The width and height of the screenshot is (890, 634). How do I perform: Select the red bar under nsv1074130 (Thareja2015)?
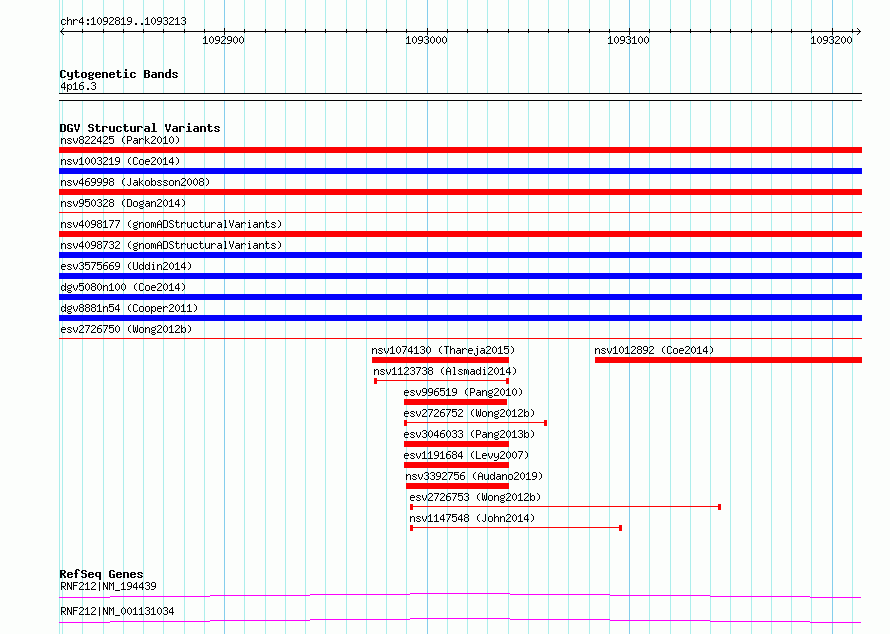point(440,360)
